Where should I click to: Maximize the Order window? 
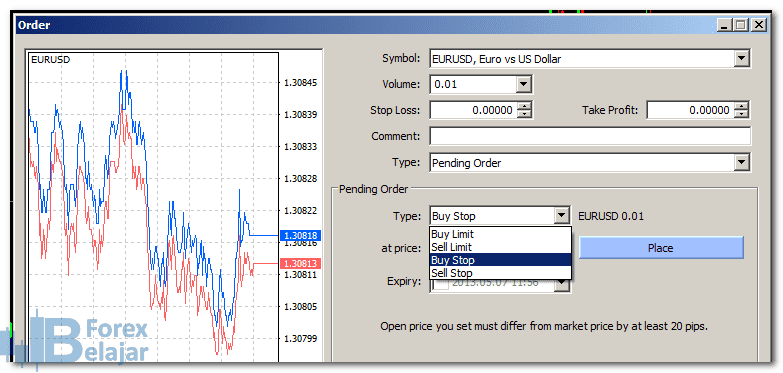(x=741, y=25)
